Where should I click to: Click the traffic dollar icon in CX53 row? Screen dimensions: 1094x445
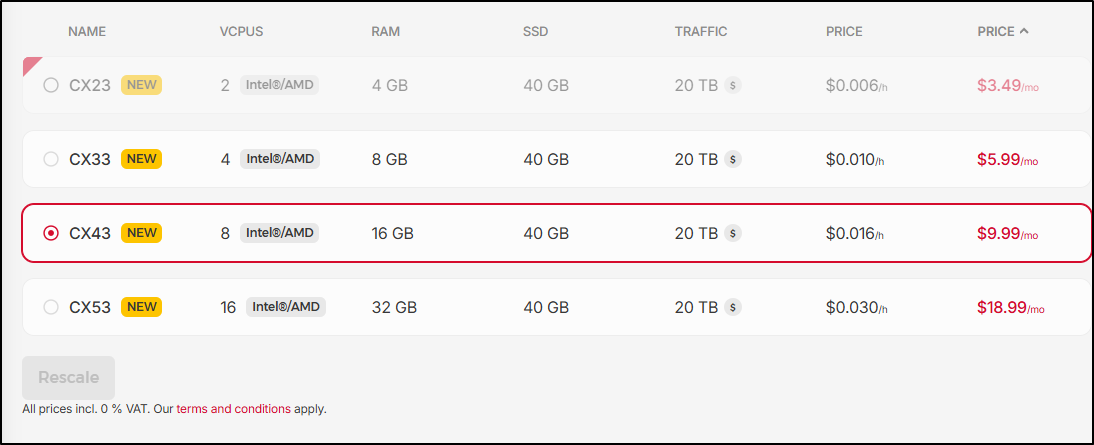733,307
